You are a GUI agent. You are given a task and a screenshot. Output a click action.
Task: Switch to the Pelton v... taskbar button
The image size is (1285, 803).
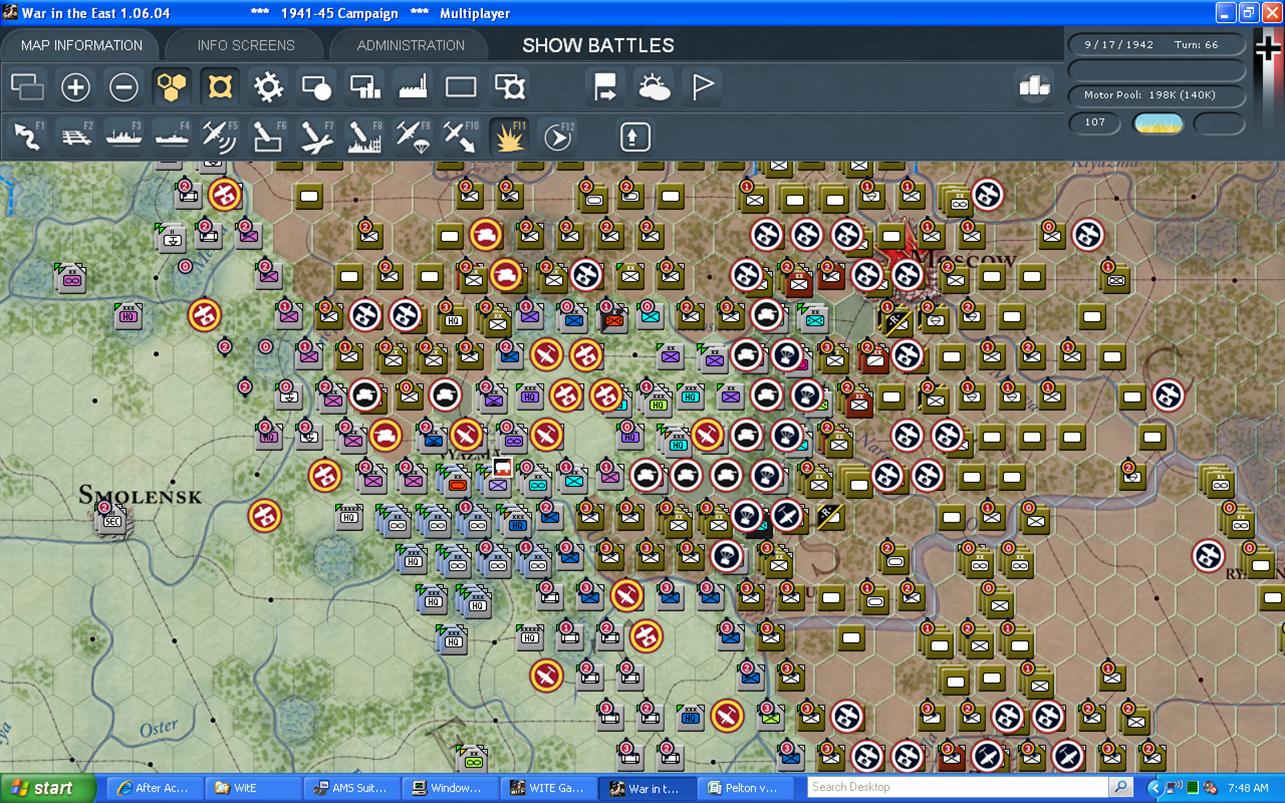[747, 788]
